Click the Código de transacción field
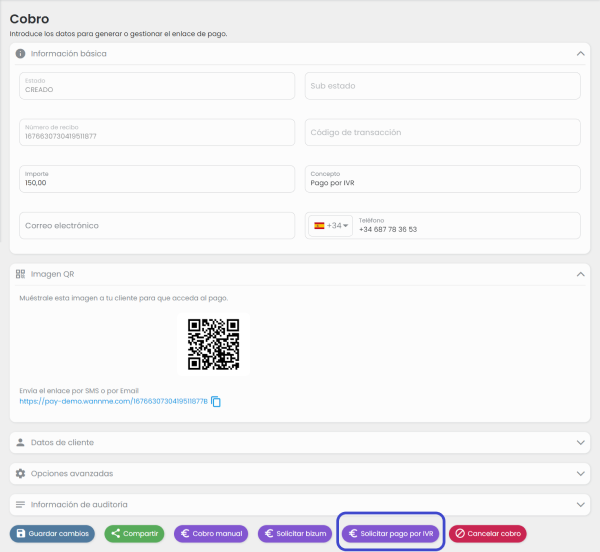This screenshot has width=600, height=552. [x=442, y=132]
